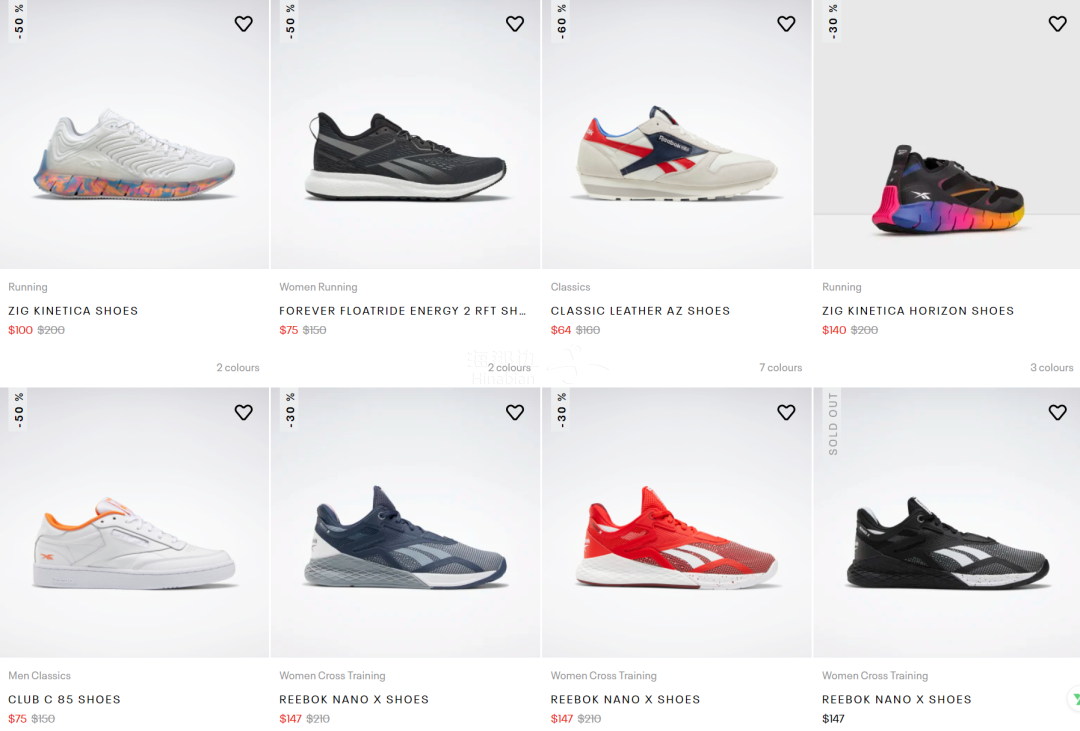Click the black Zig Kinetica Horizon photo
Image resolution: width=1080 pixels, height=731 pixels.
pos(947,190)
